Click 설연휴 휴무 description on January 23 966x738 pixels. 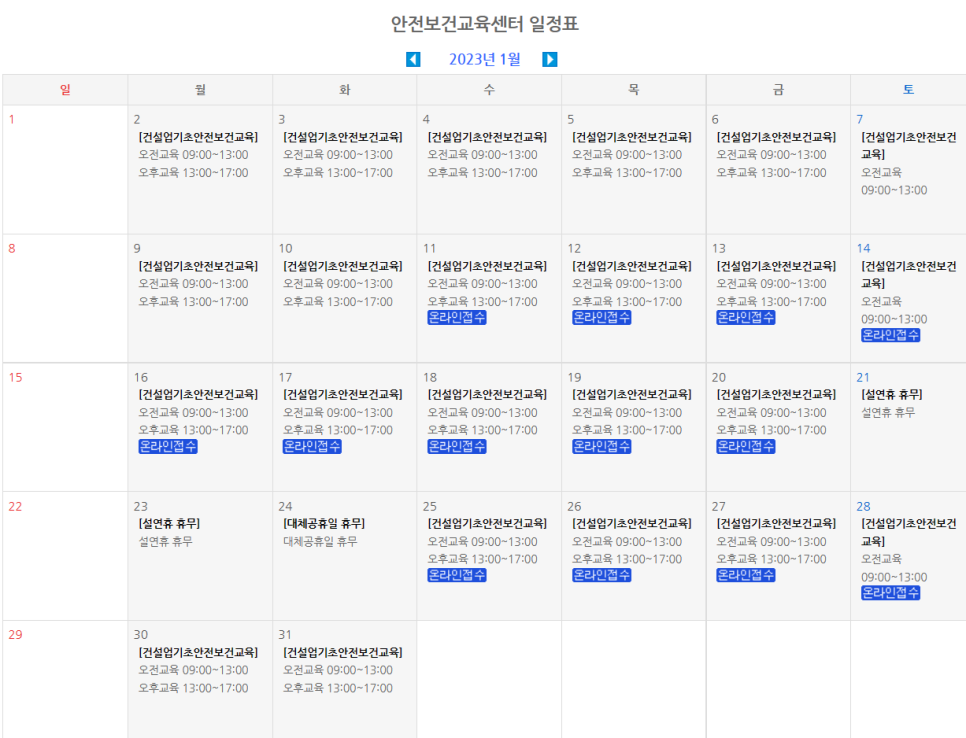[166, 541]
